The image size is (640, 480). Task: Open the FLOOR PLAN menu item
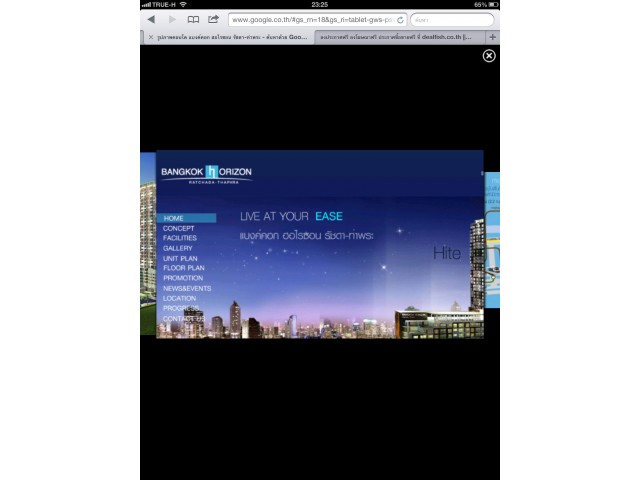[183, 268]
